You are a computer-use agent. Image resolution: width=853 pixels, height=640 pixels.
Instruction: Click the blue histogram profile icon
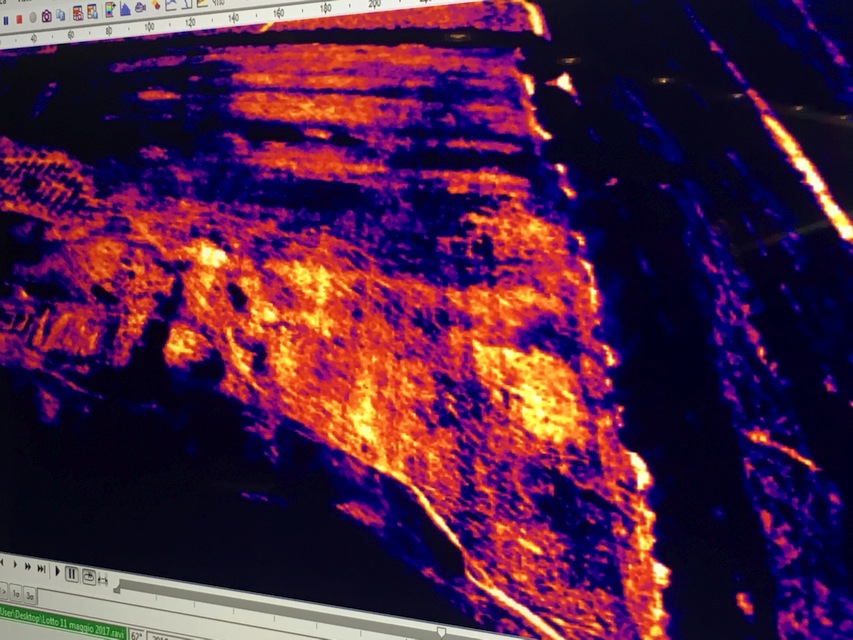(125, 9)
